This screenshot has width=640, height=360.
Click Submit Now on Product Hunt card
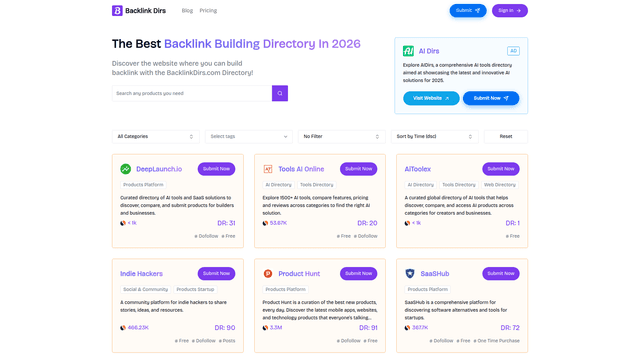358,273
